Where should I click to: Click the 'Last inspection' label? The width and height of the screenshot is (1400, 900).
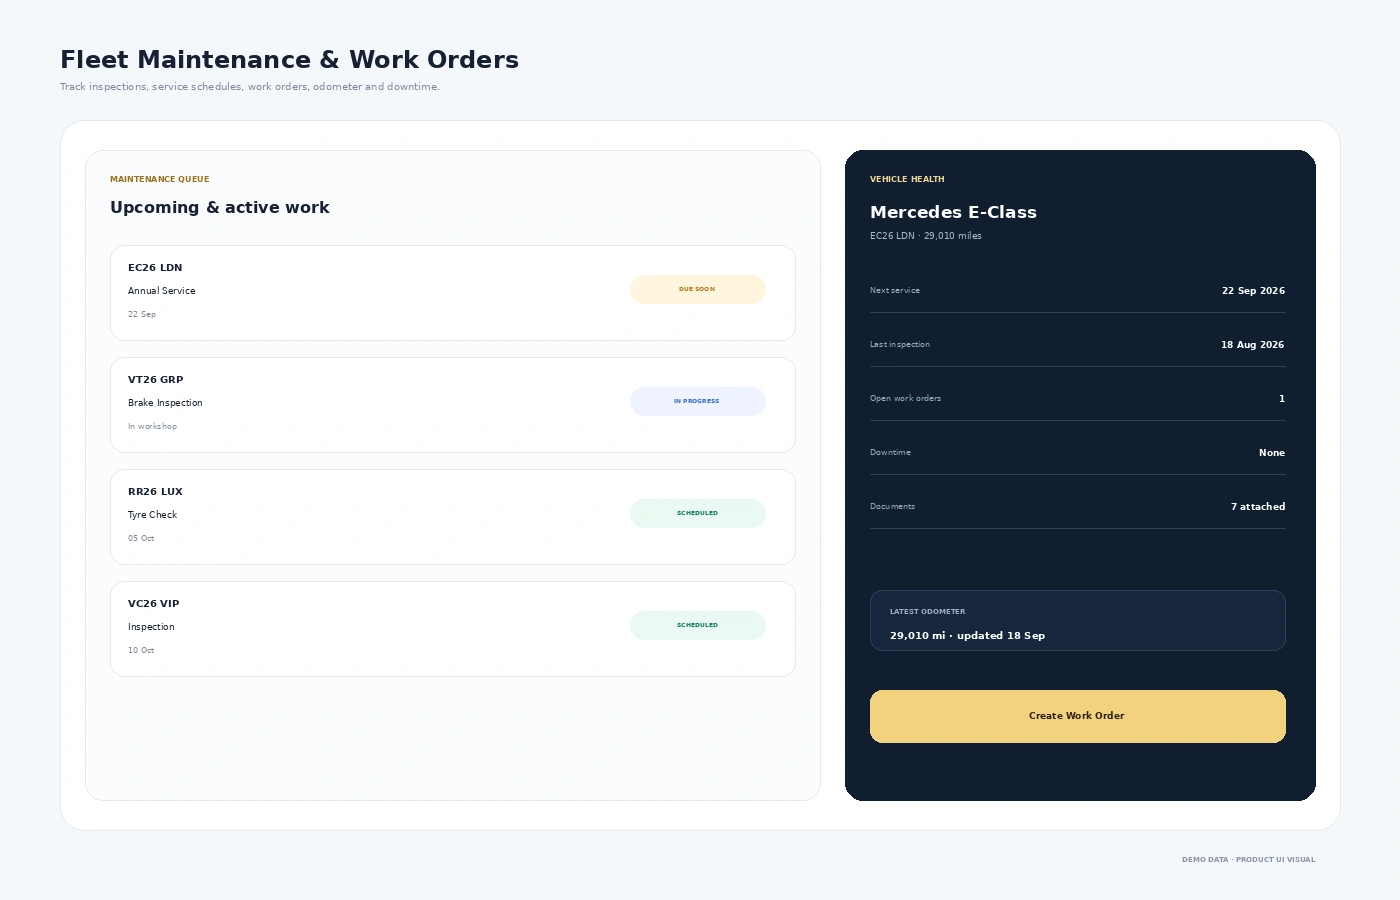900,345
